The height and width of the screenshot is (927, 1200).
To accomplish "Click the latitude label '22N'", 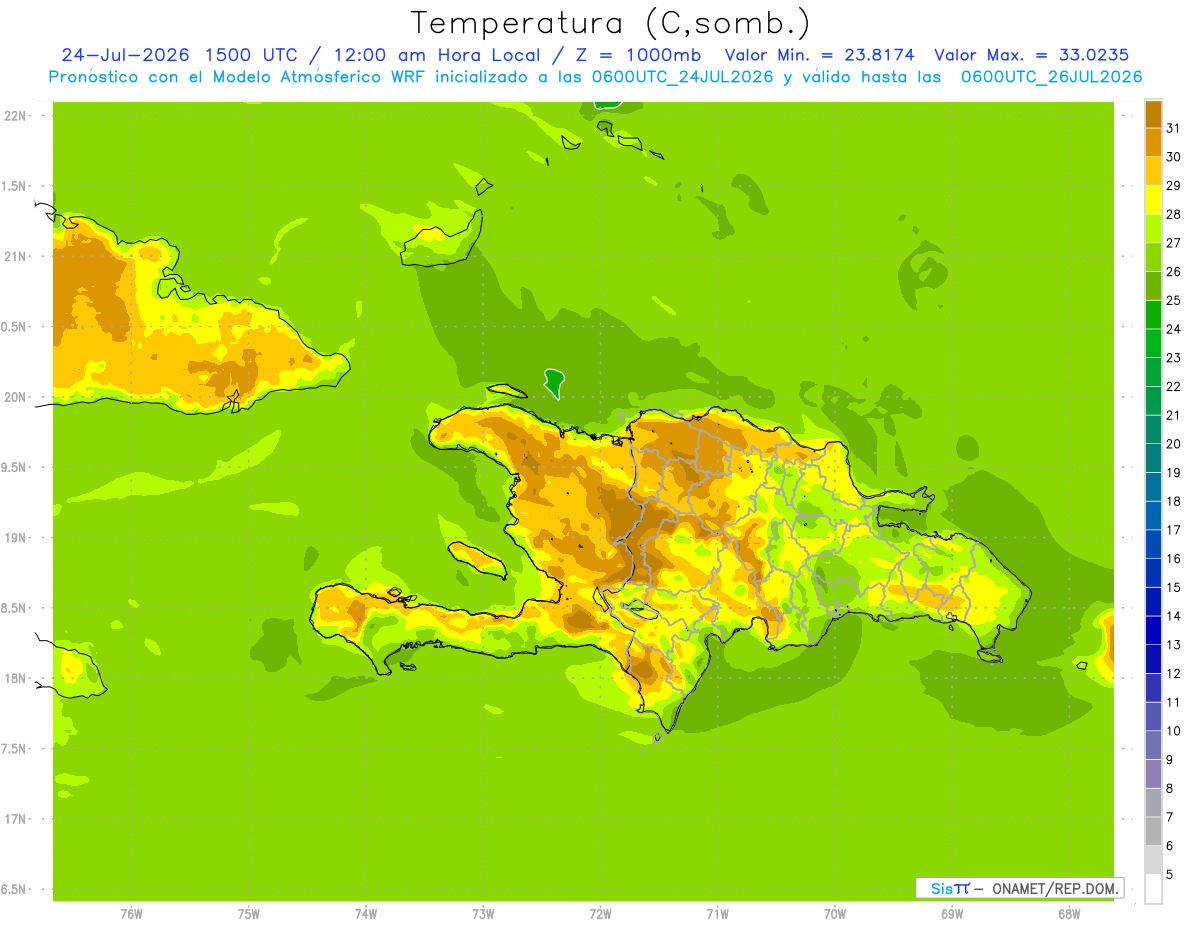I will [15, 116].
